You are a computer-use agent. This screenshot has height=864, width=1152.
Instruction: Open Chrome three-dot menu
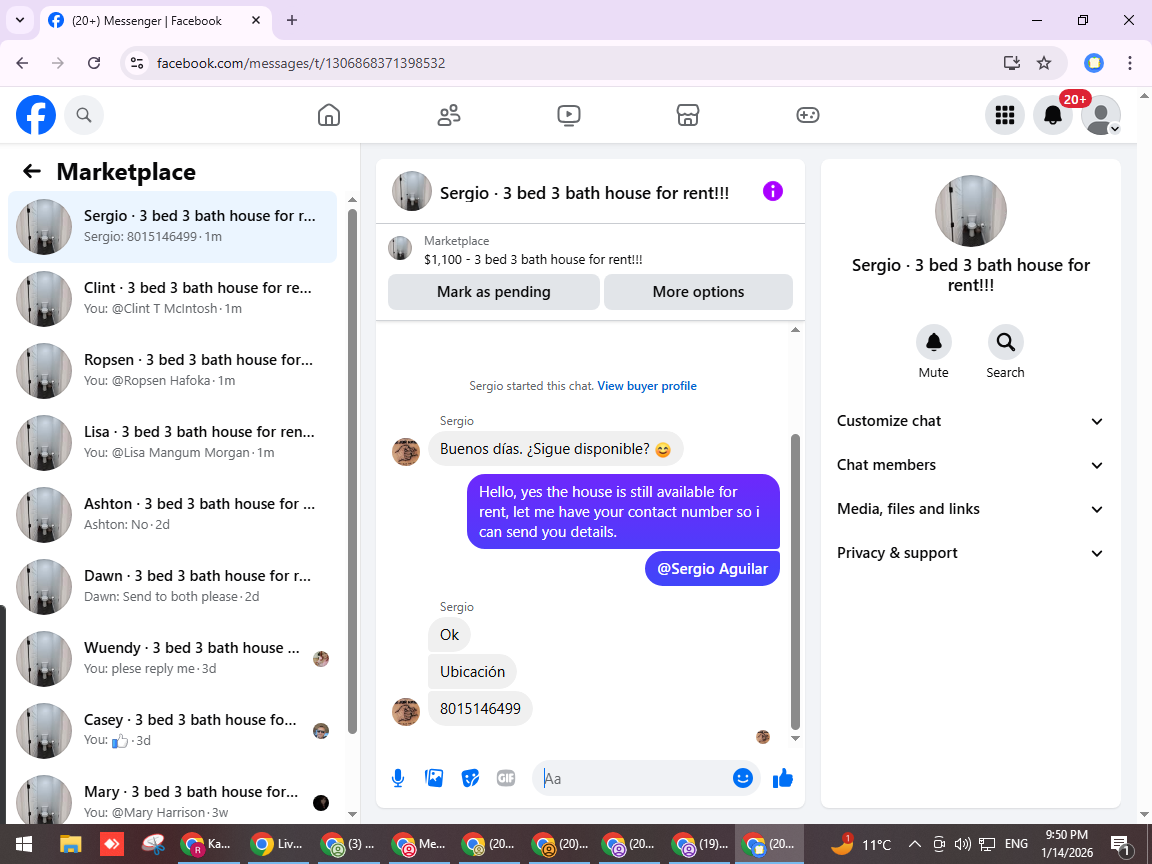tap(1130, 63)
